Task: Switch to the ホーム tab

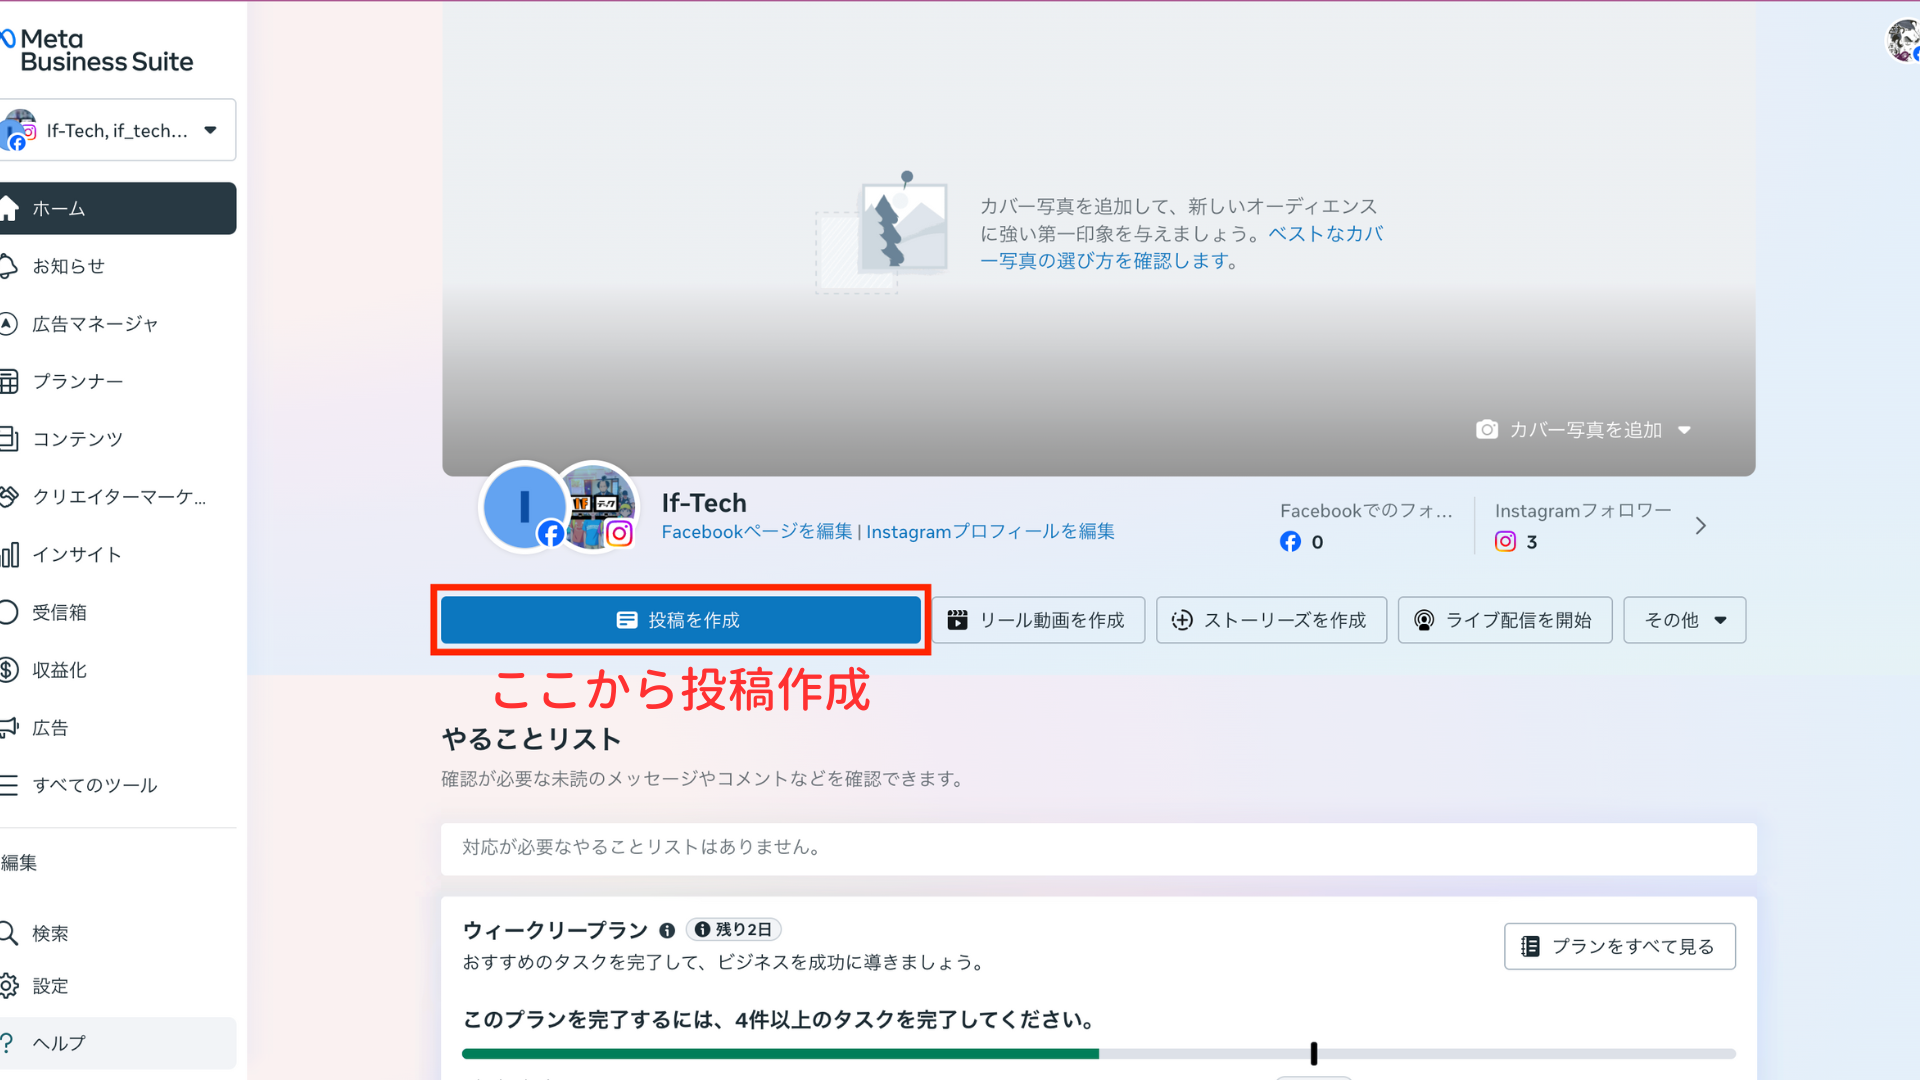Action: point(60,208)
